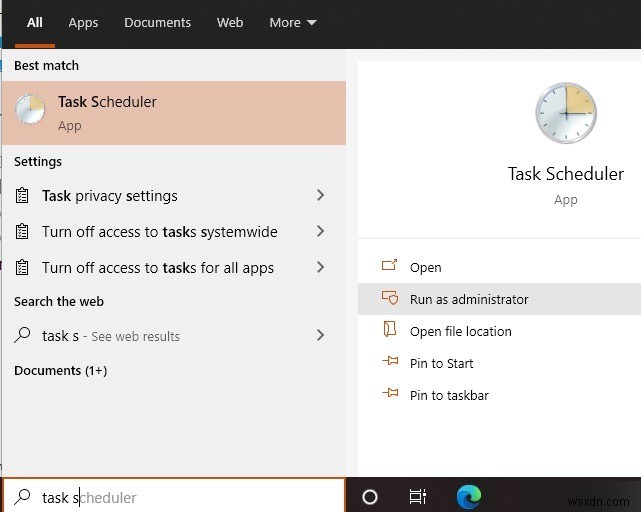Click the Documents (1+) section header
Image resolution: width=641 pixels, height=512 pixels.
coord(61,371)
